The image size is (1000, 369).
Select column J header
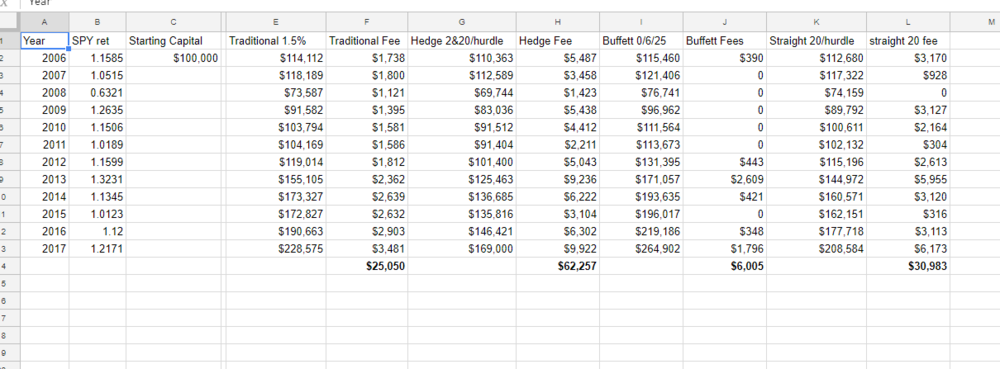click(x=724, y=22)
